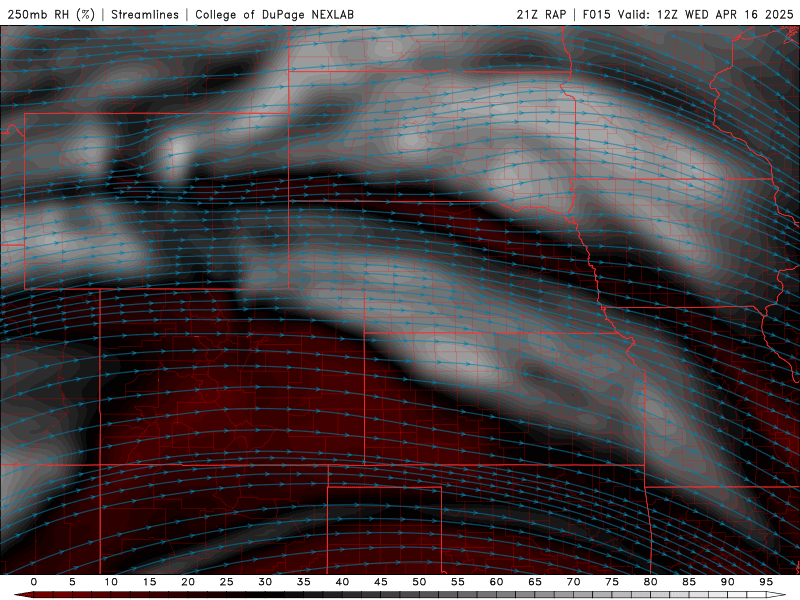Click the "95" colorbar scale label

pyautogui.click(x=766, y=582)
